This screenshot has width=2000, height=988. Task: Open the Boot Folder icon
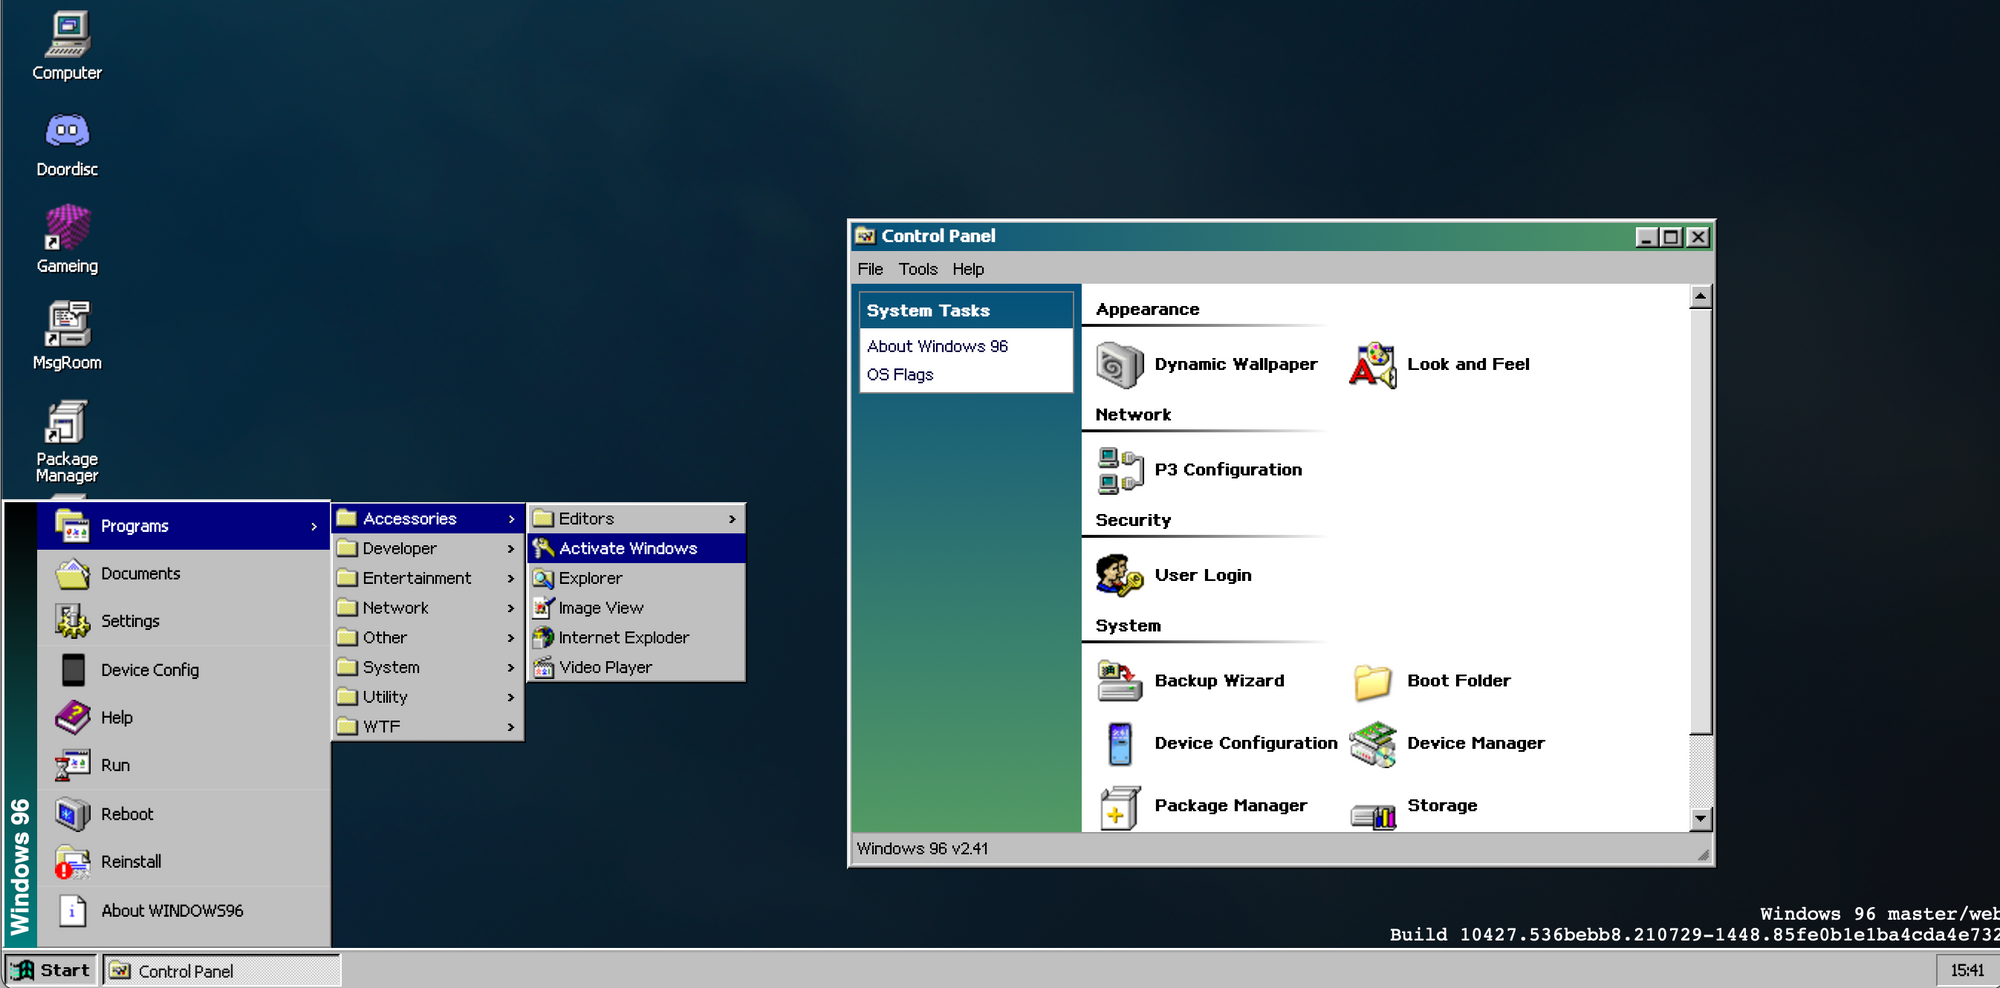point(1372,681)
